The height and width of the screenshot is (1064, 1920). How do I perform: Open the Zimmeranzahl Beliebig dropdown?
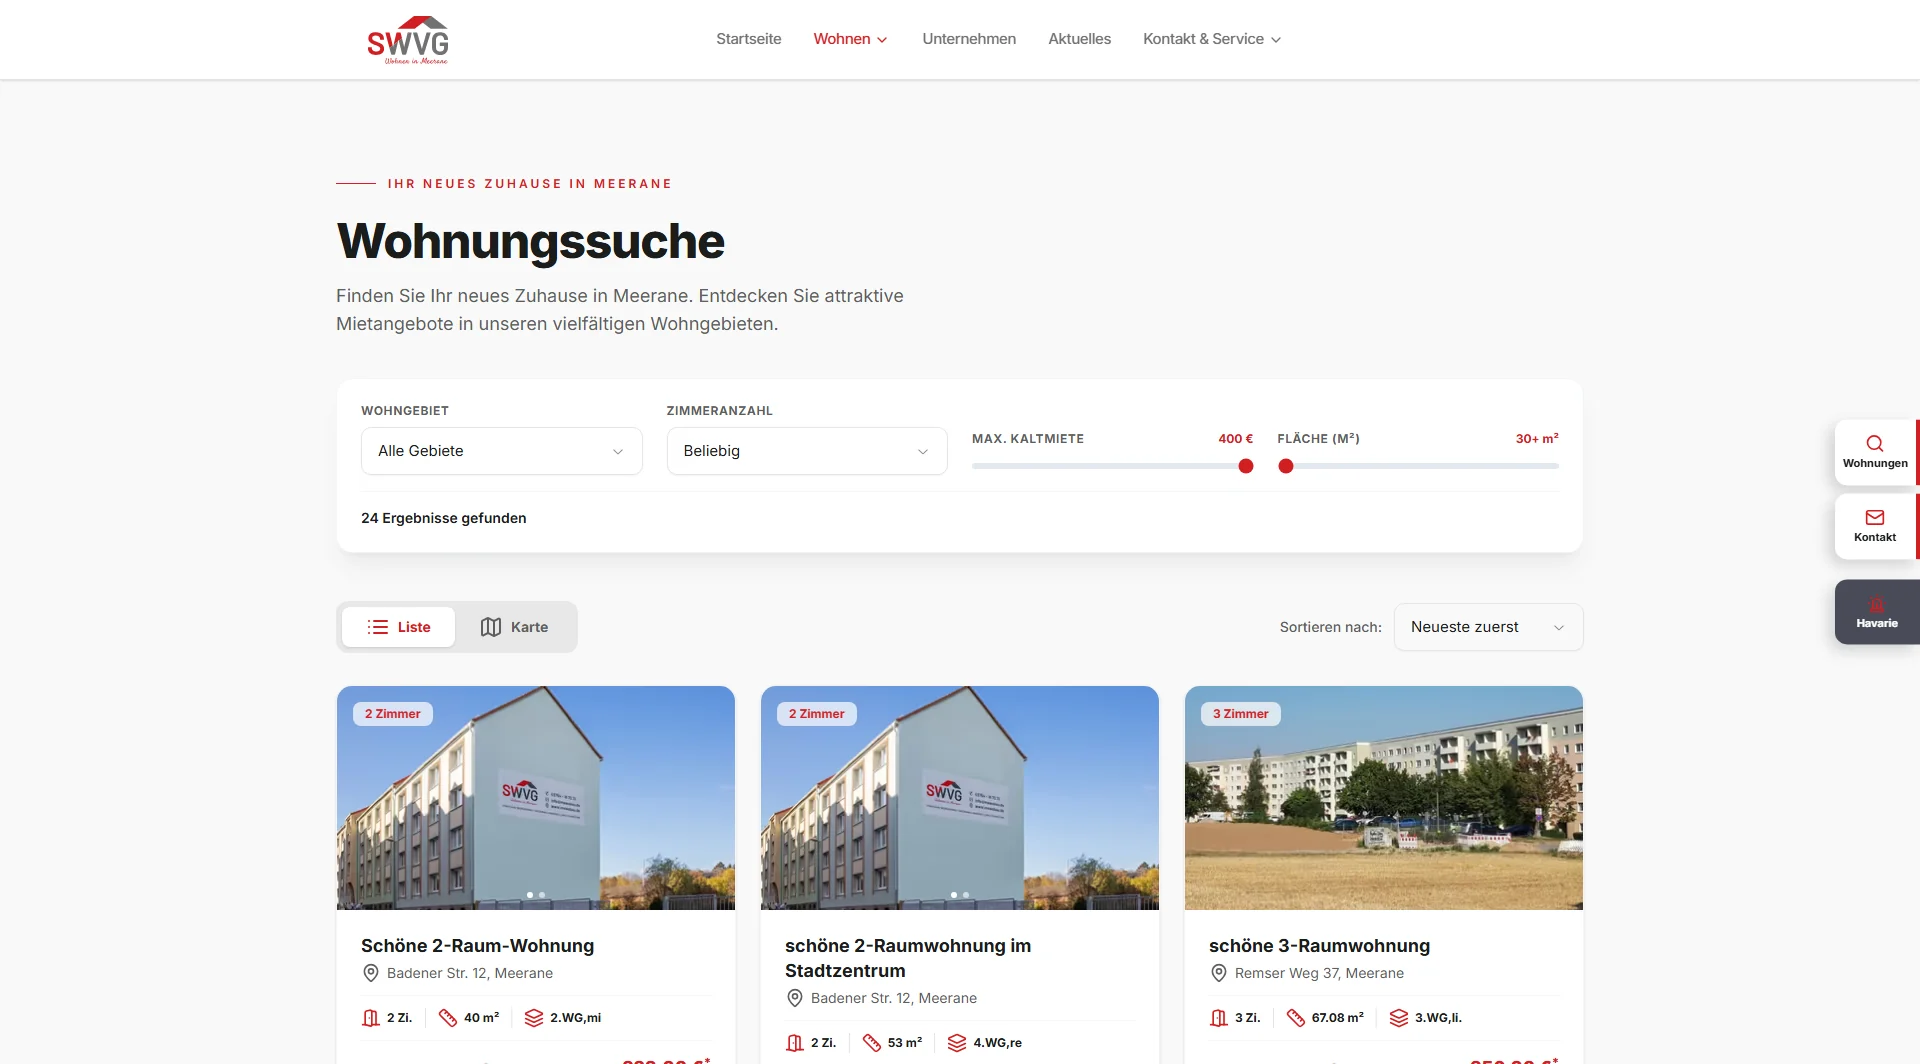click(807, 451)
